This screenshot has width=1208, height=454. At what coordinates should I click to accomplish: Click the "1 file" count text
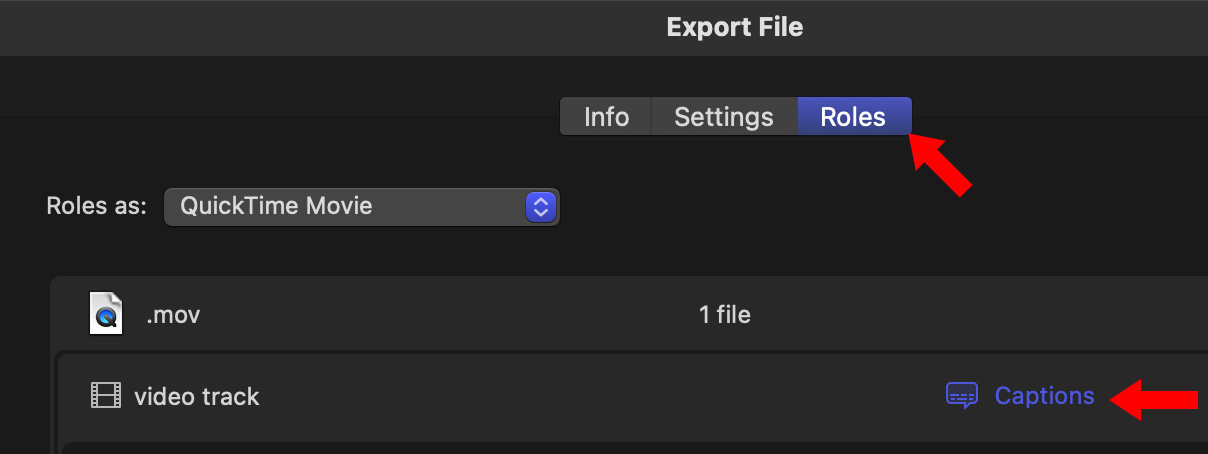(724, 315)
